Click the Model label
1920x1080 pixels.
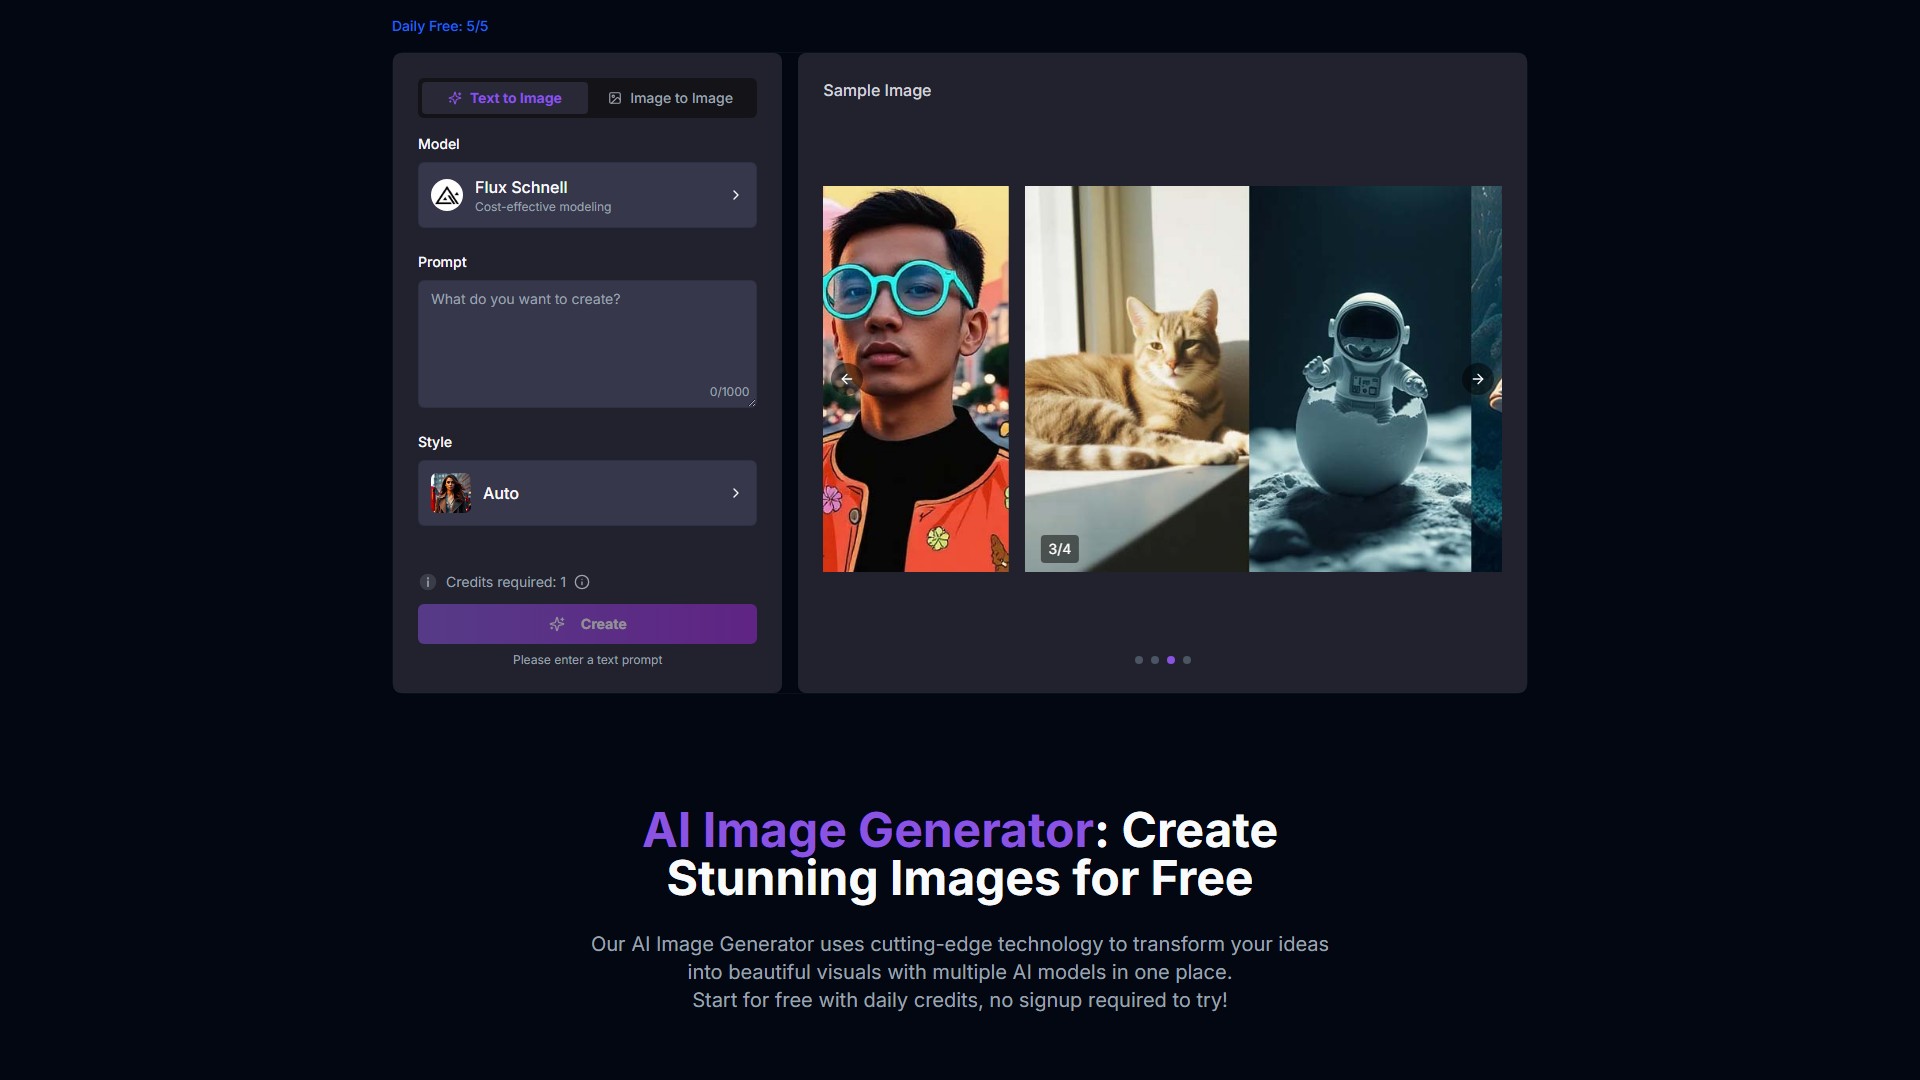438,144
